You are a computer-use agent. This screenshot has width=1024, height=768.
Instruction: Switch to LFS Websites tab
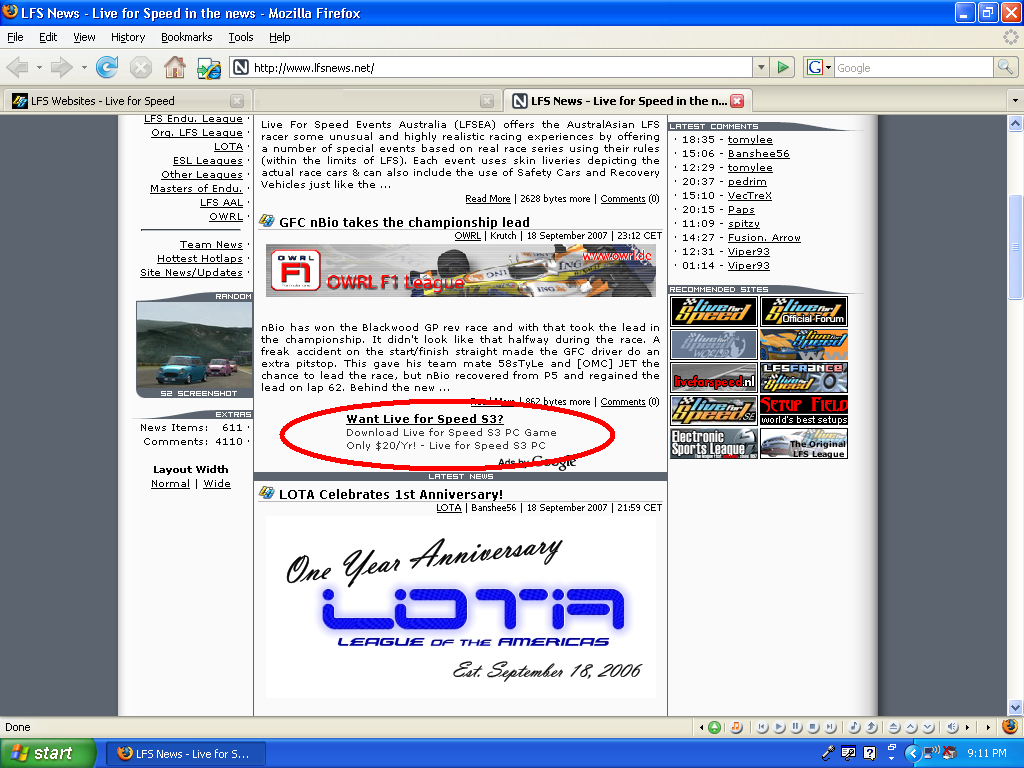pos(125,101)
